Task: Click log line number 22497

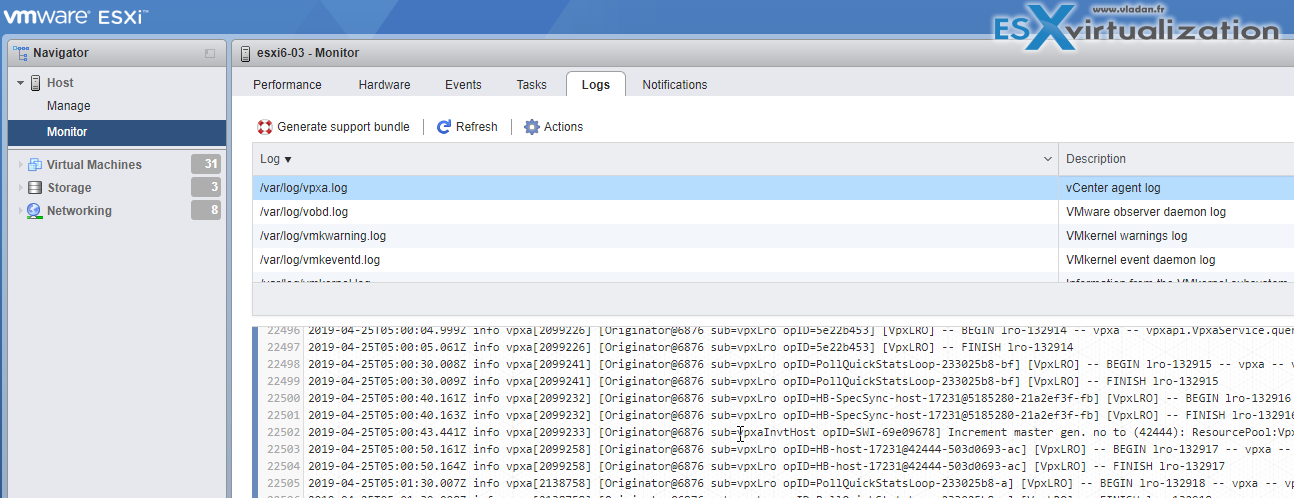Action: (x=283, y=346)
